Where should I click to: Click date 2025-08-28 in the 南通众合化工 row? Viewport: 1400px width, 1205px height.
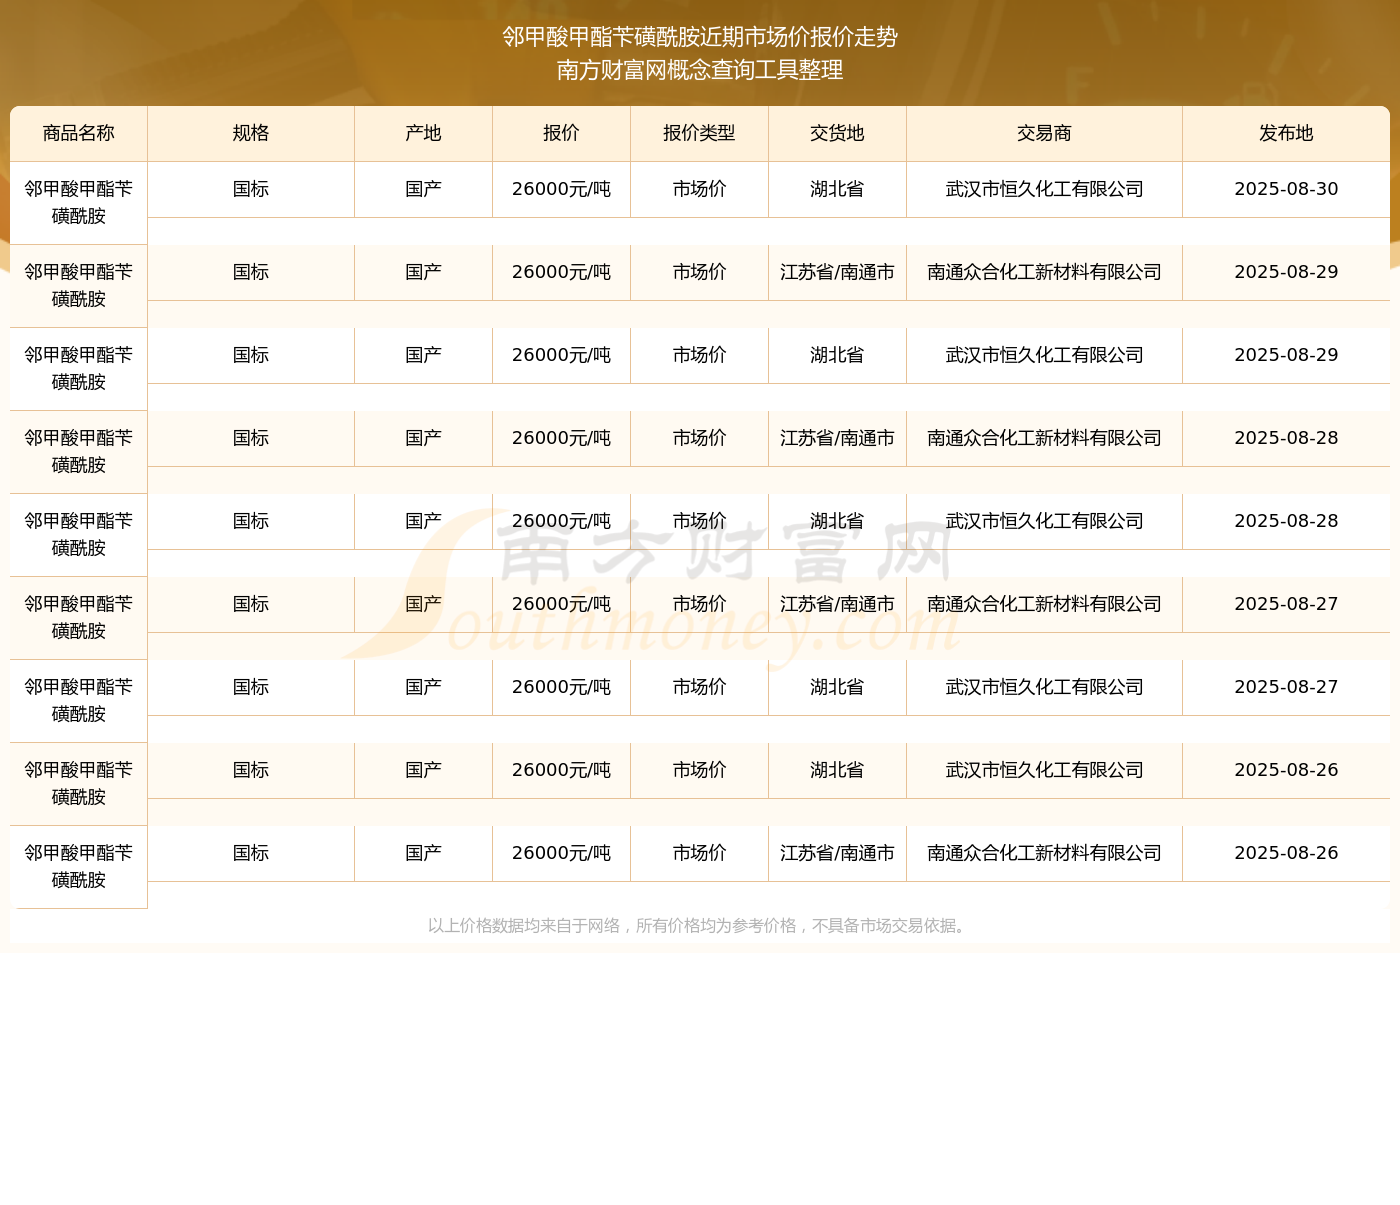point(1286,438)
